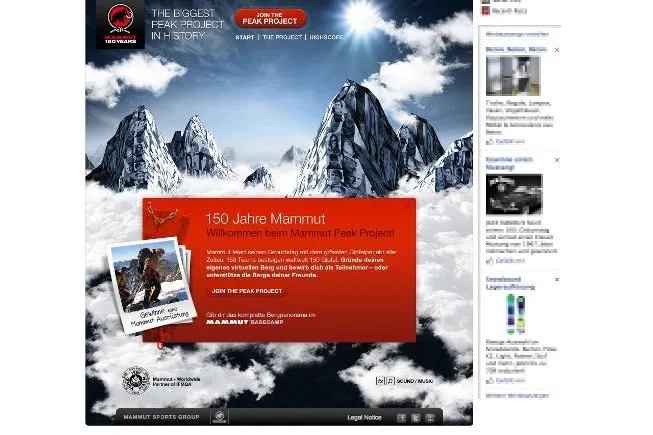Open the second sidebar ad title link
Viewport: 653px width, 435px height.
[509, 163]
